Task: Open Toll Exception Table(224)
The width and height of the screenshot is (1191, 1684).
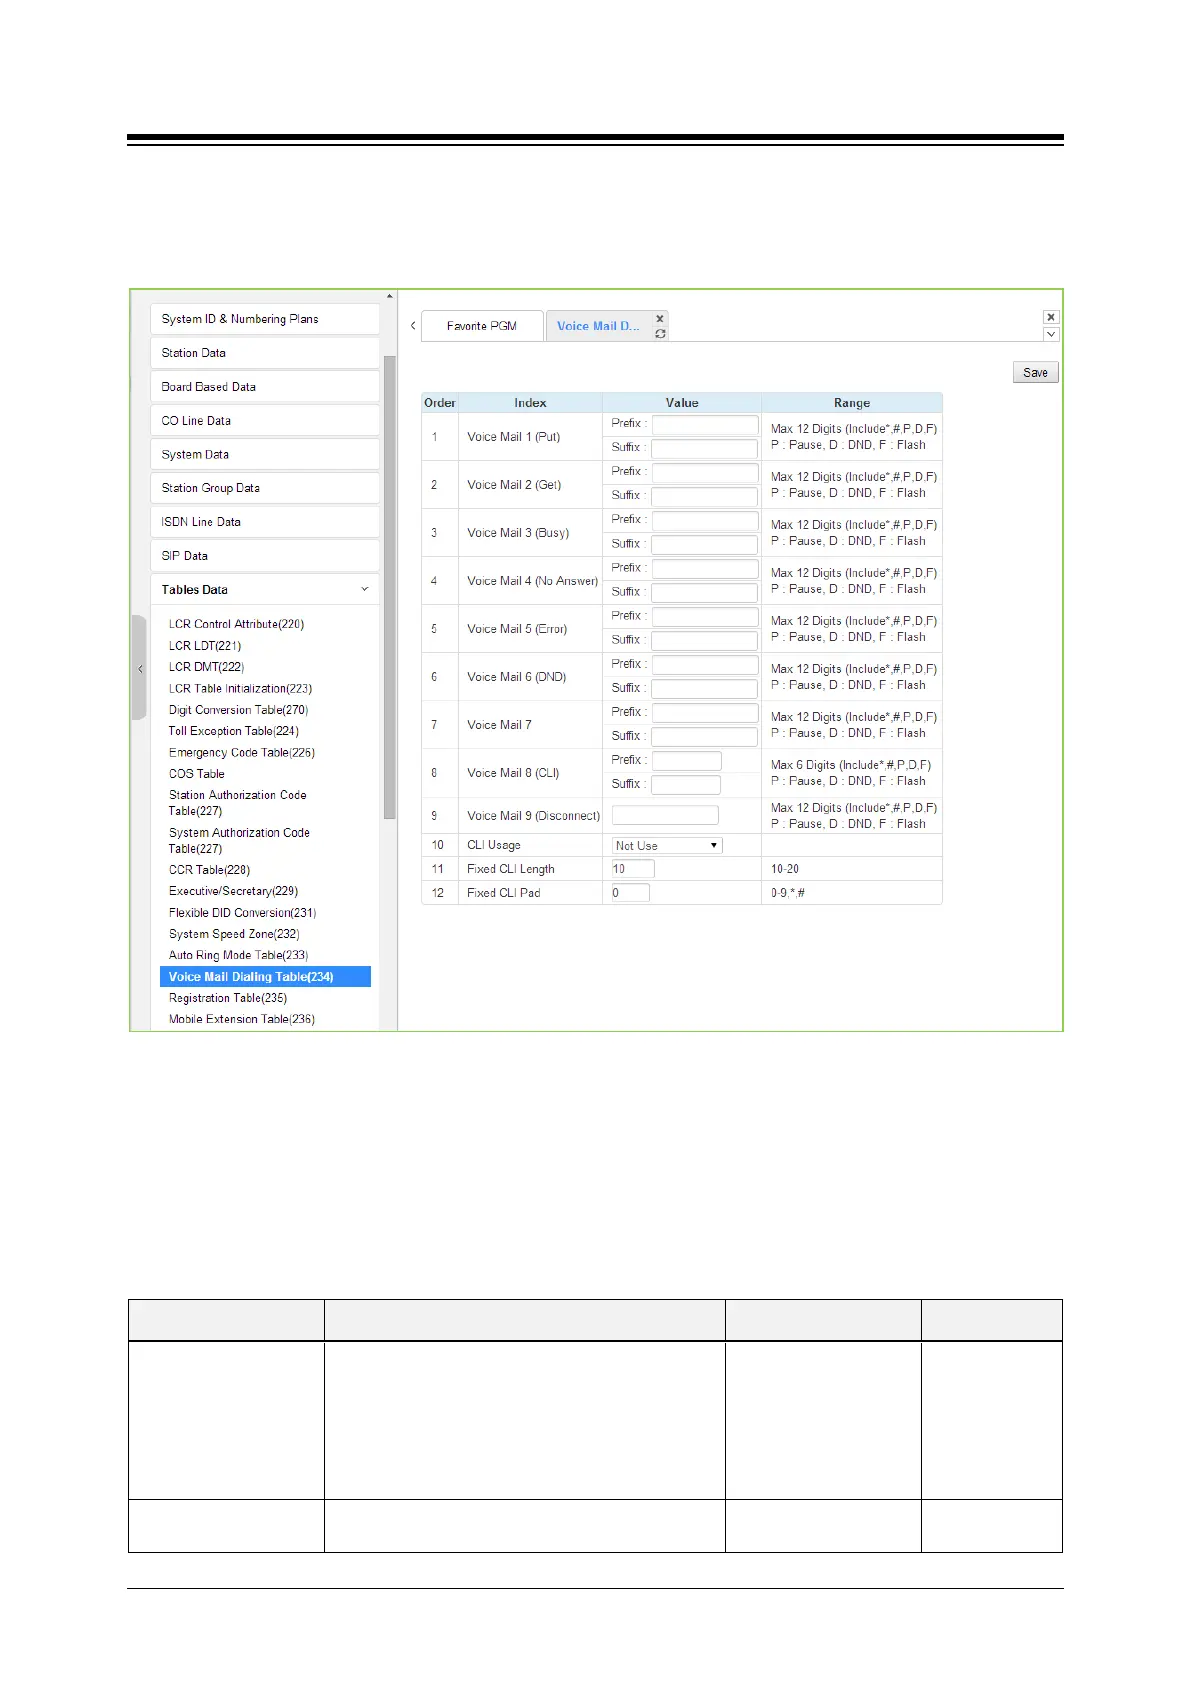Action: [233, 731]
